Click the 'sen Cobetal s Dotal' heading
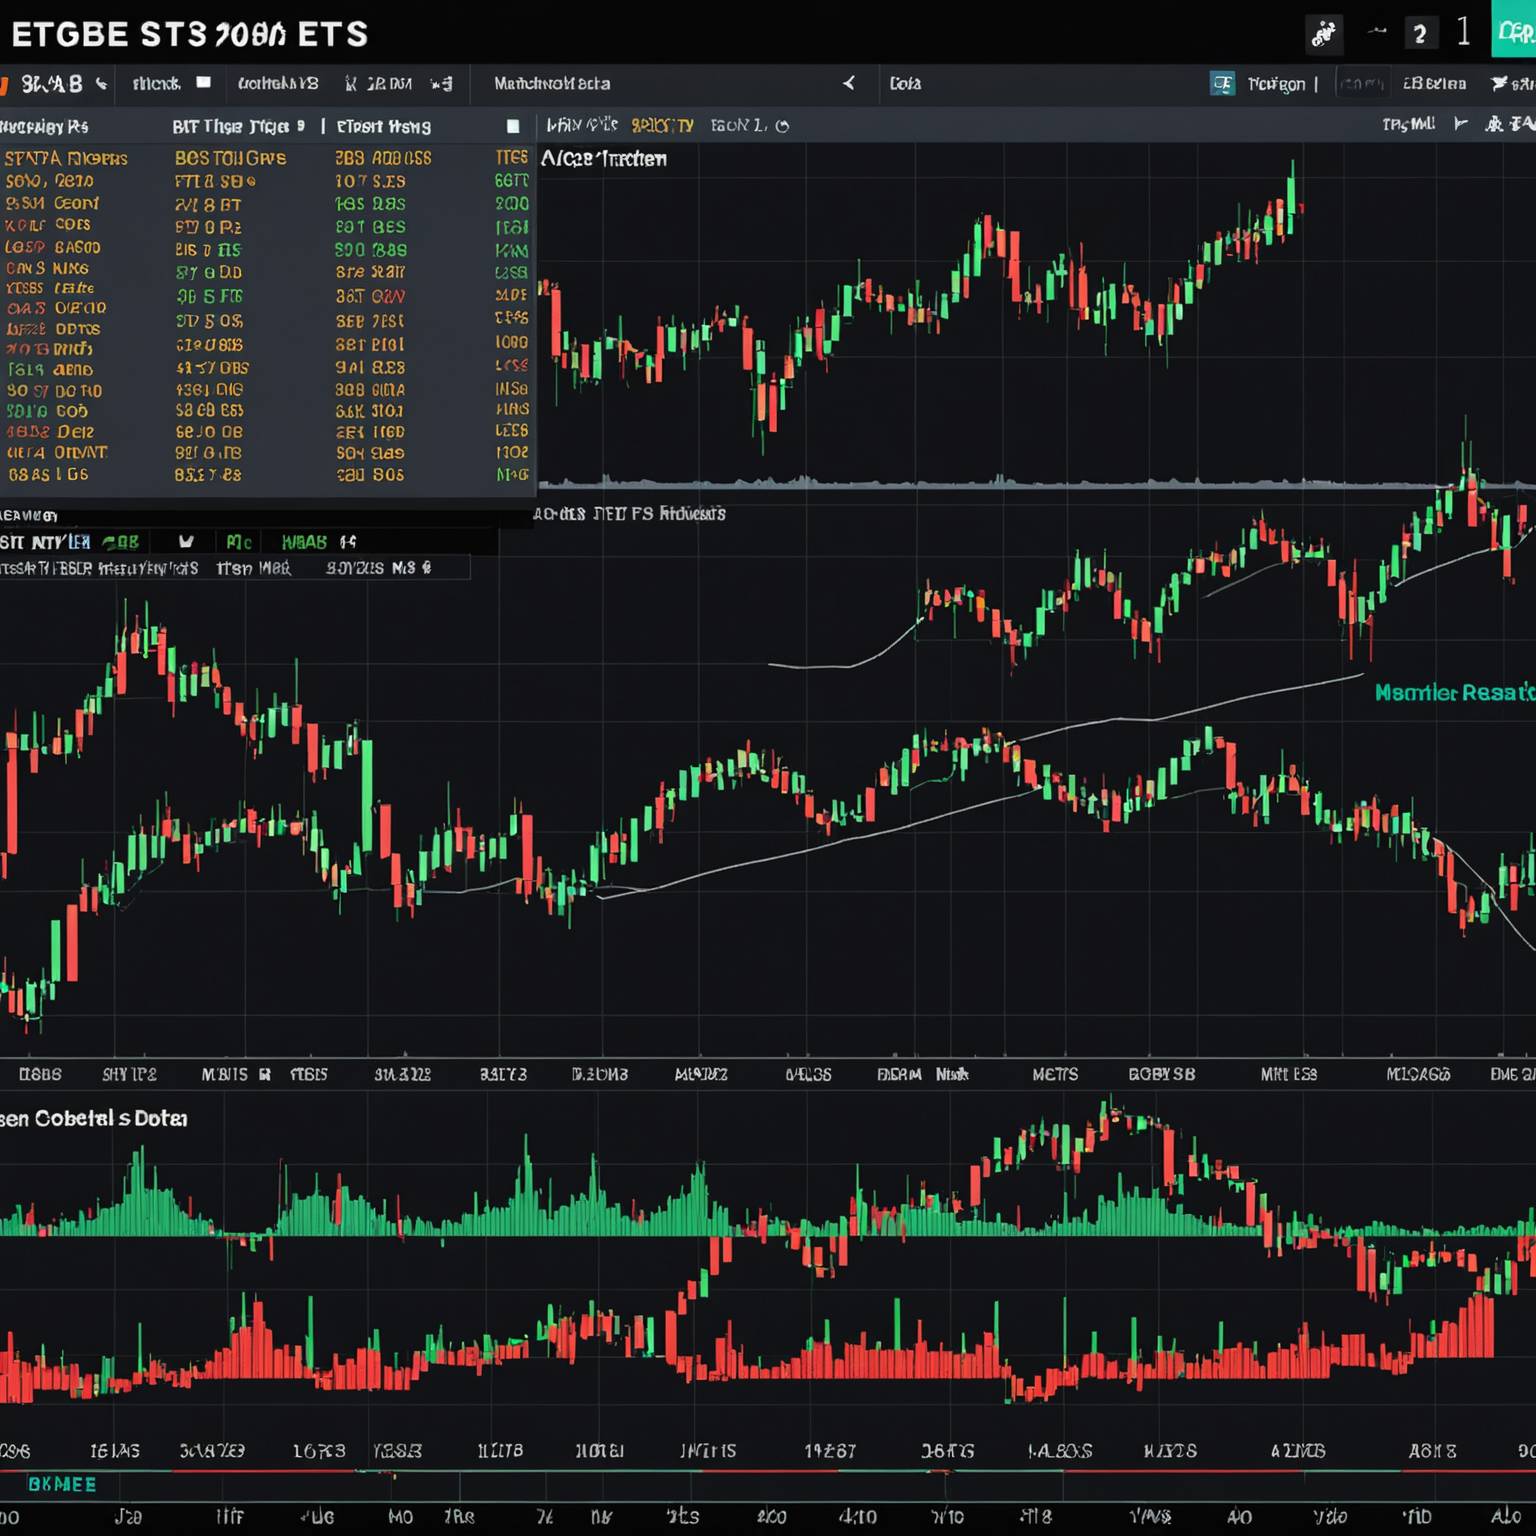The width and height of the screenshot is (1536, 1536). (93, 1118)
